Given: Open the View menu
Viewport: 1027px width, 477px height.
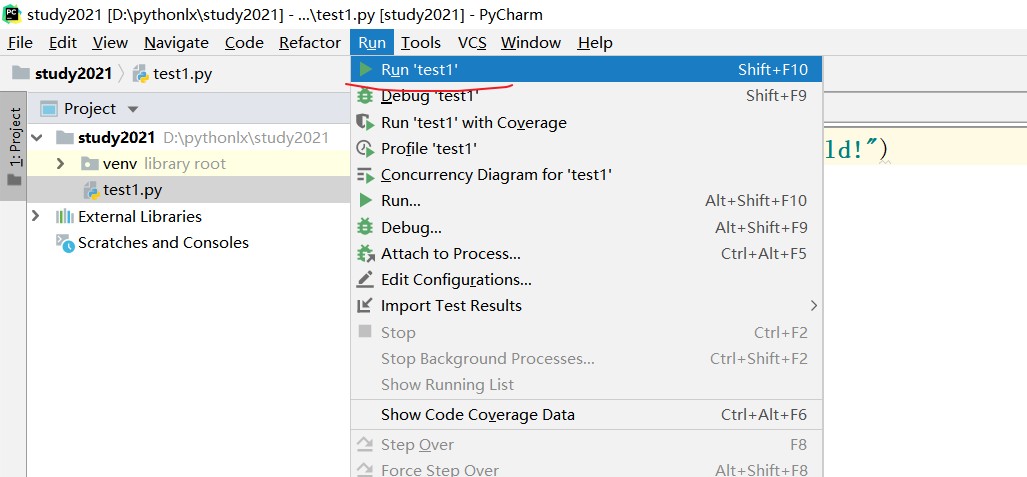Looking at the screenshot, I should click(110, 43).
